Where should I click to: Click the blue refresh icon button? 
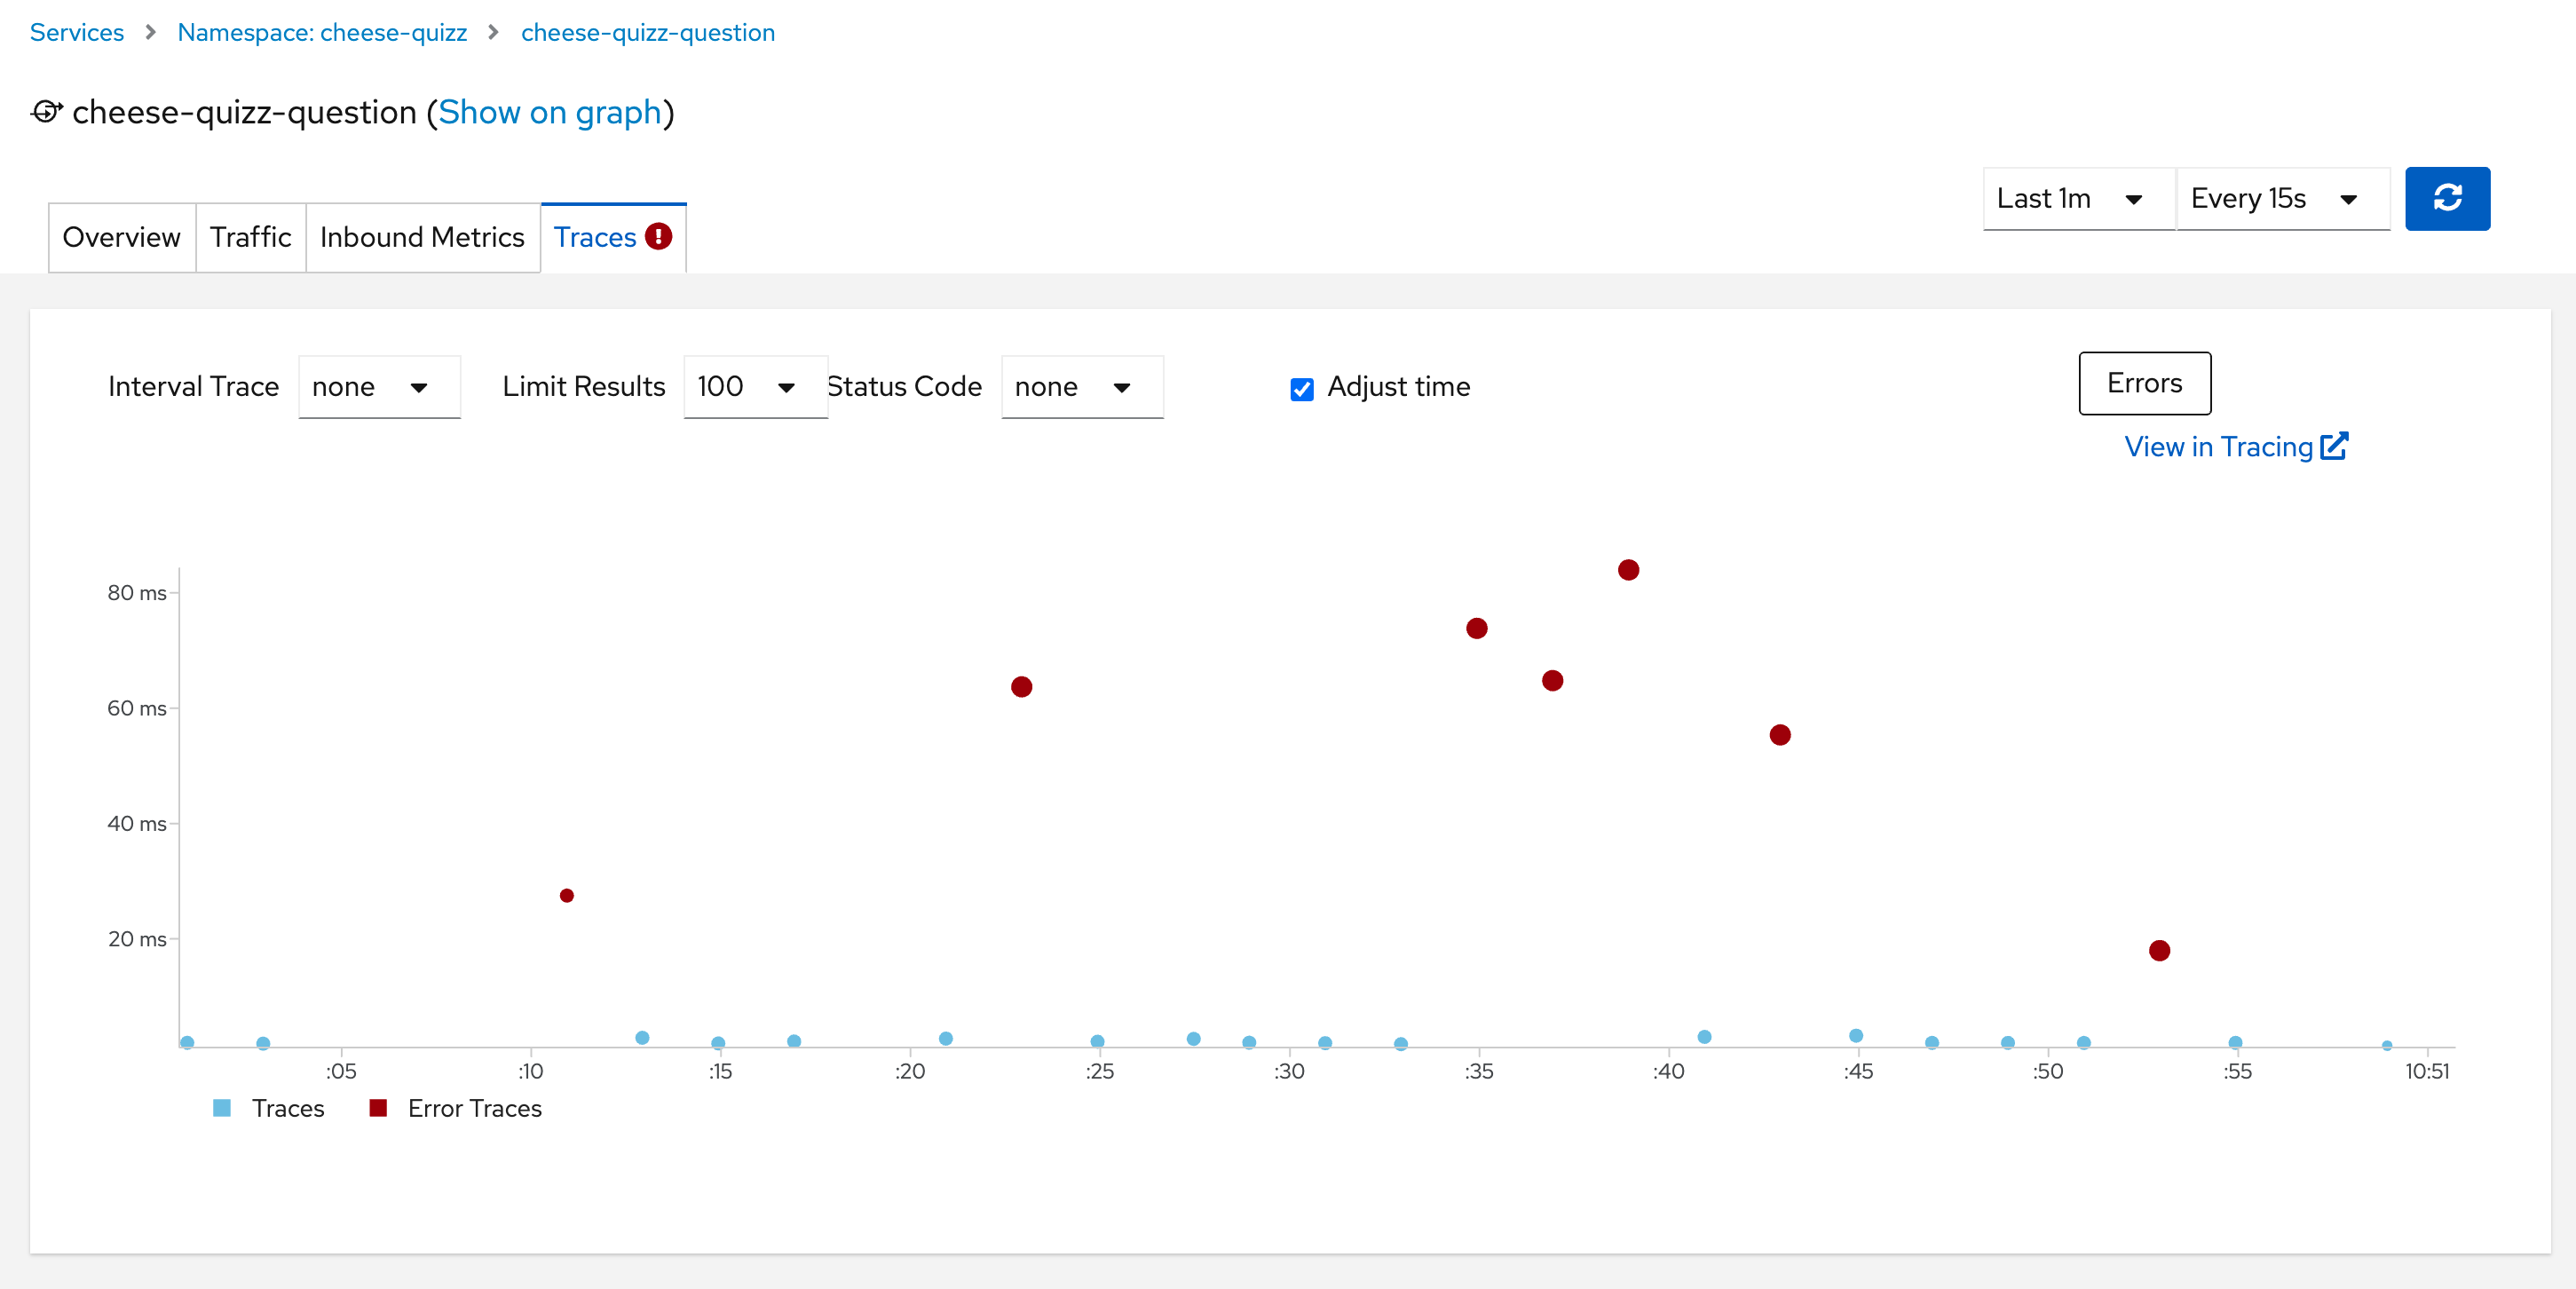[2446, 198]
